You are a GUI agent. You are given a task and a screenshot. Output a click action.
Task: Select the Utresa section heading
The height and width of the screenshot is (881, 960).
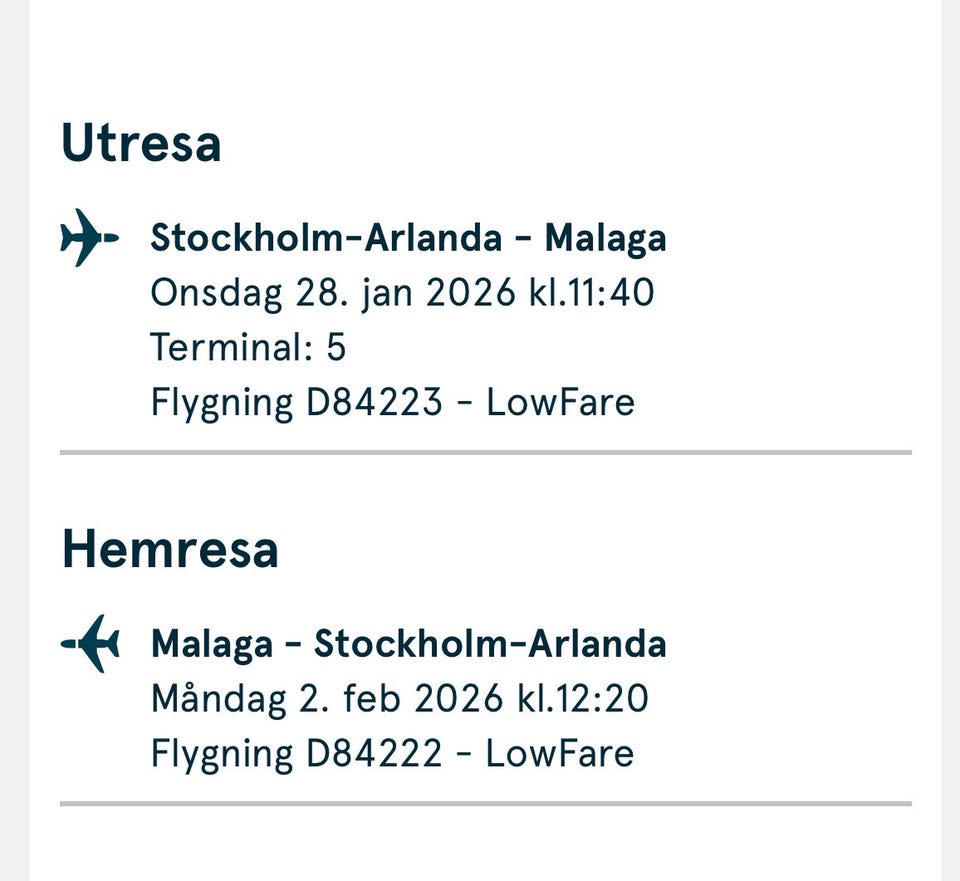tap(141, 142)
